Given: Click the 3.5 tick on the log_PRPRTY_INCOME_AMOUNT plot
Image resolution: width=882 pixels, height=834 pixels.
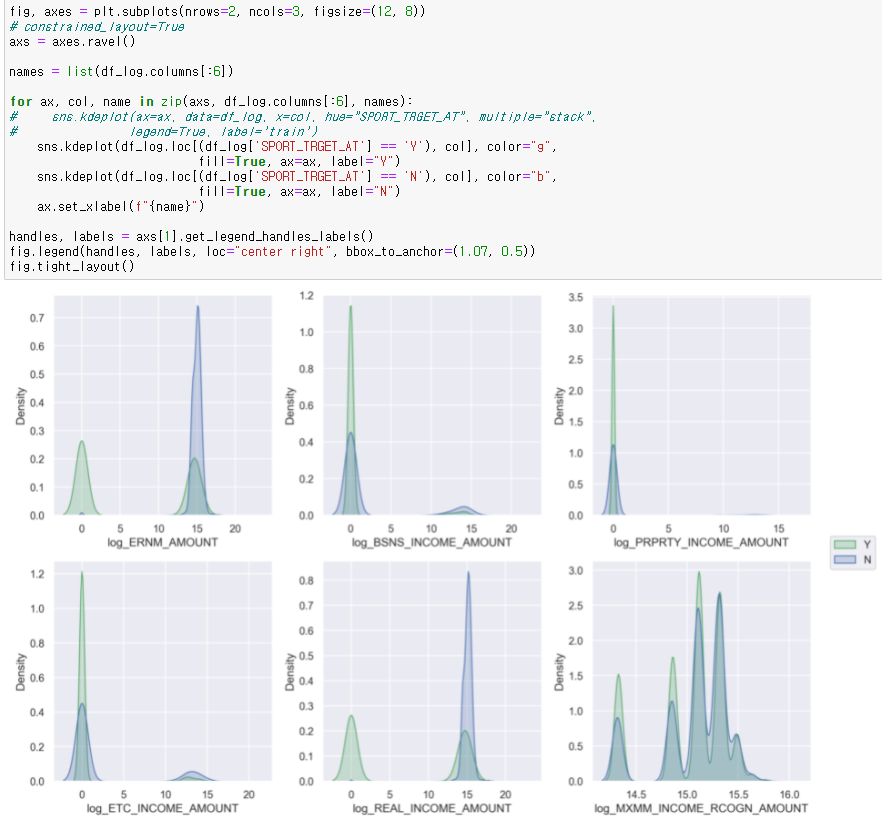Looking at the screenshot, I should (575, 297).
